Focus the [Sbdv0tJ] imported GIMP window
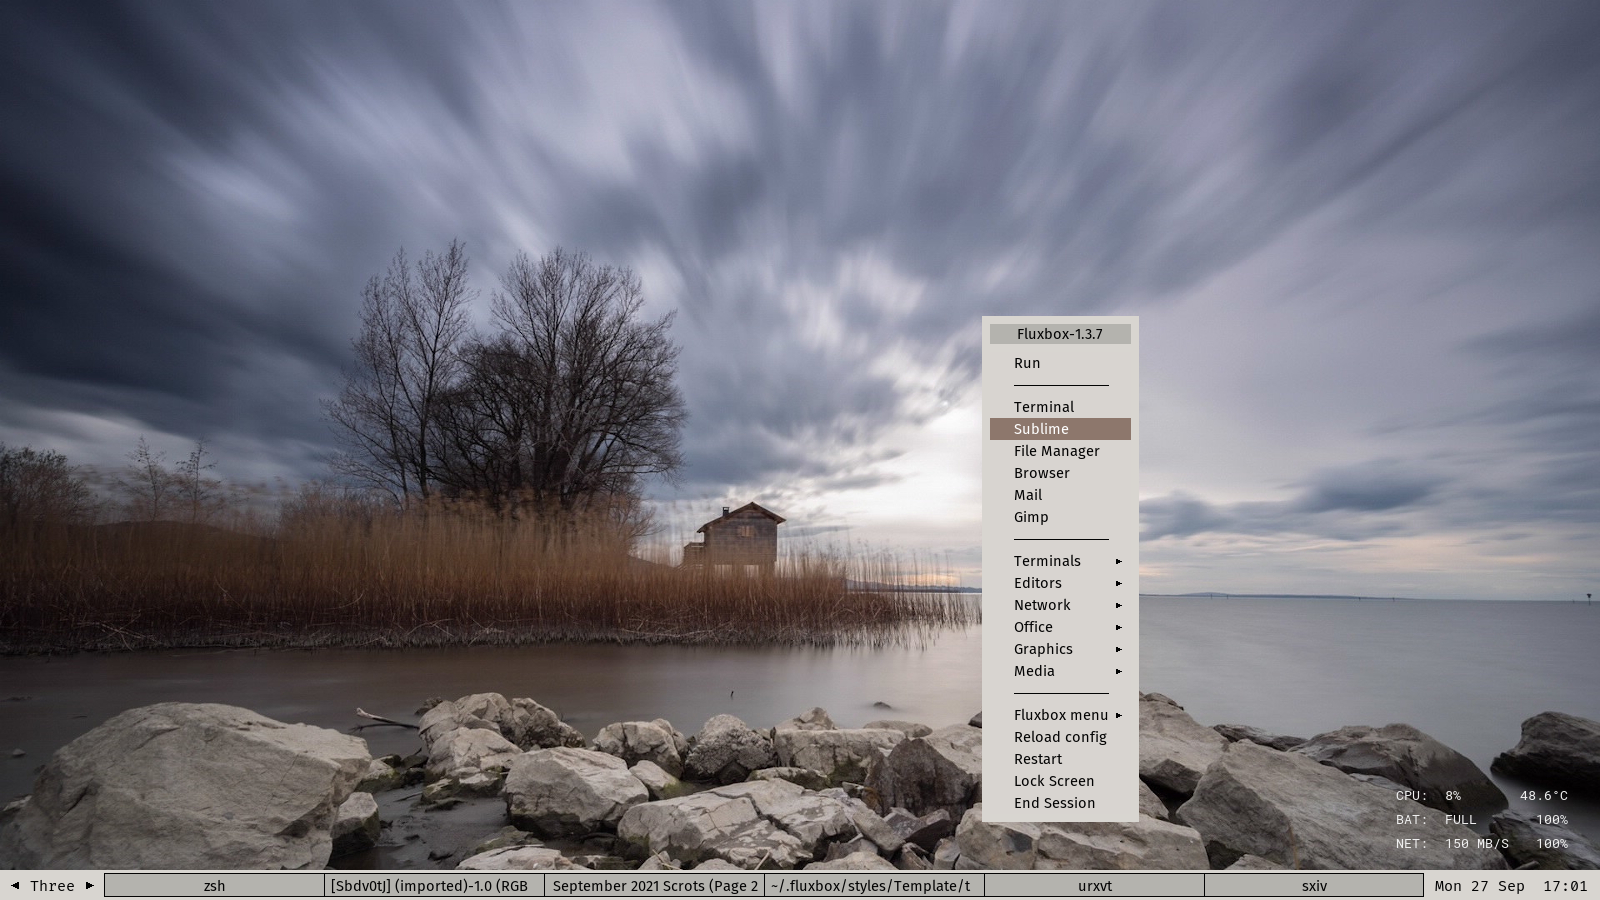The height and width of the screenshot is (900, 1600). [434, 886]
